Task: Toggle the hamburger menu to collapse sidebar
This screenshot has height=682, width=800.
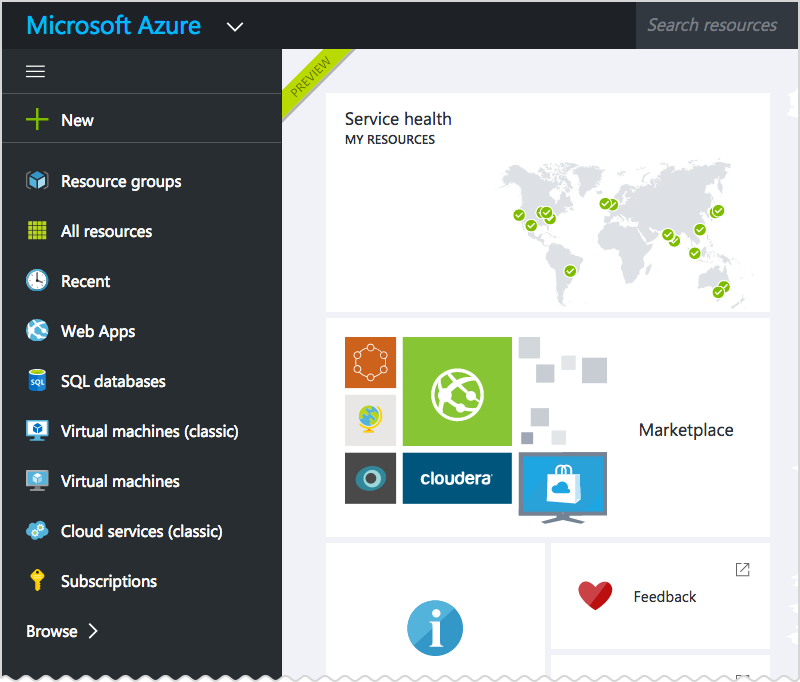Action: (x=35, y=72)
